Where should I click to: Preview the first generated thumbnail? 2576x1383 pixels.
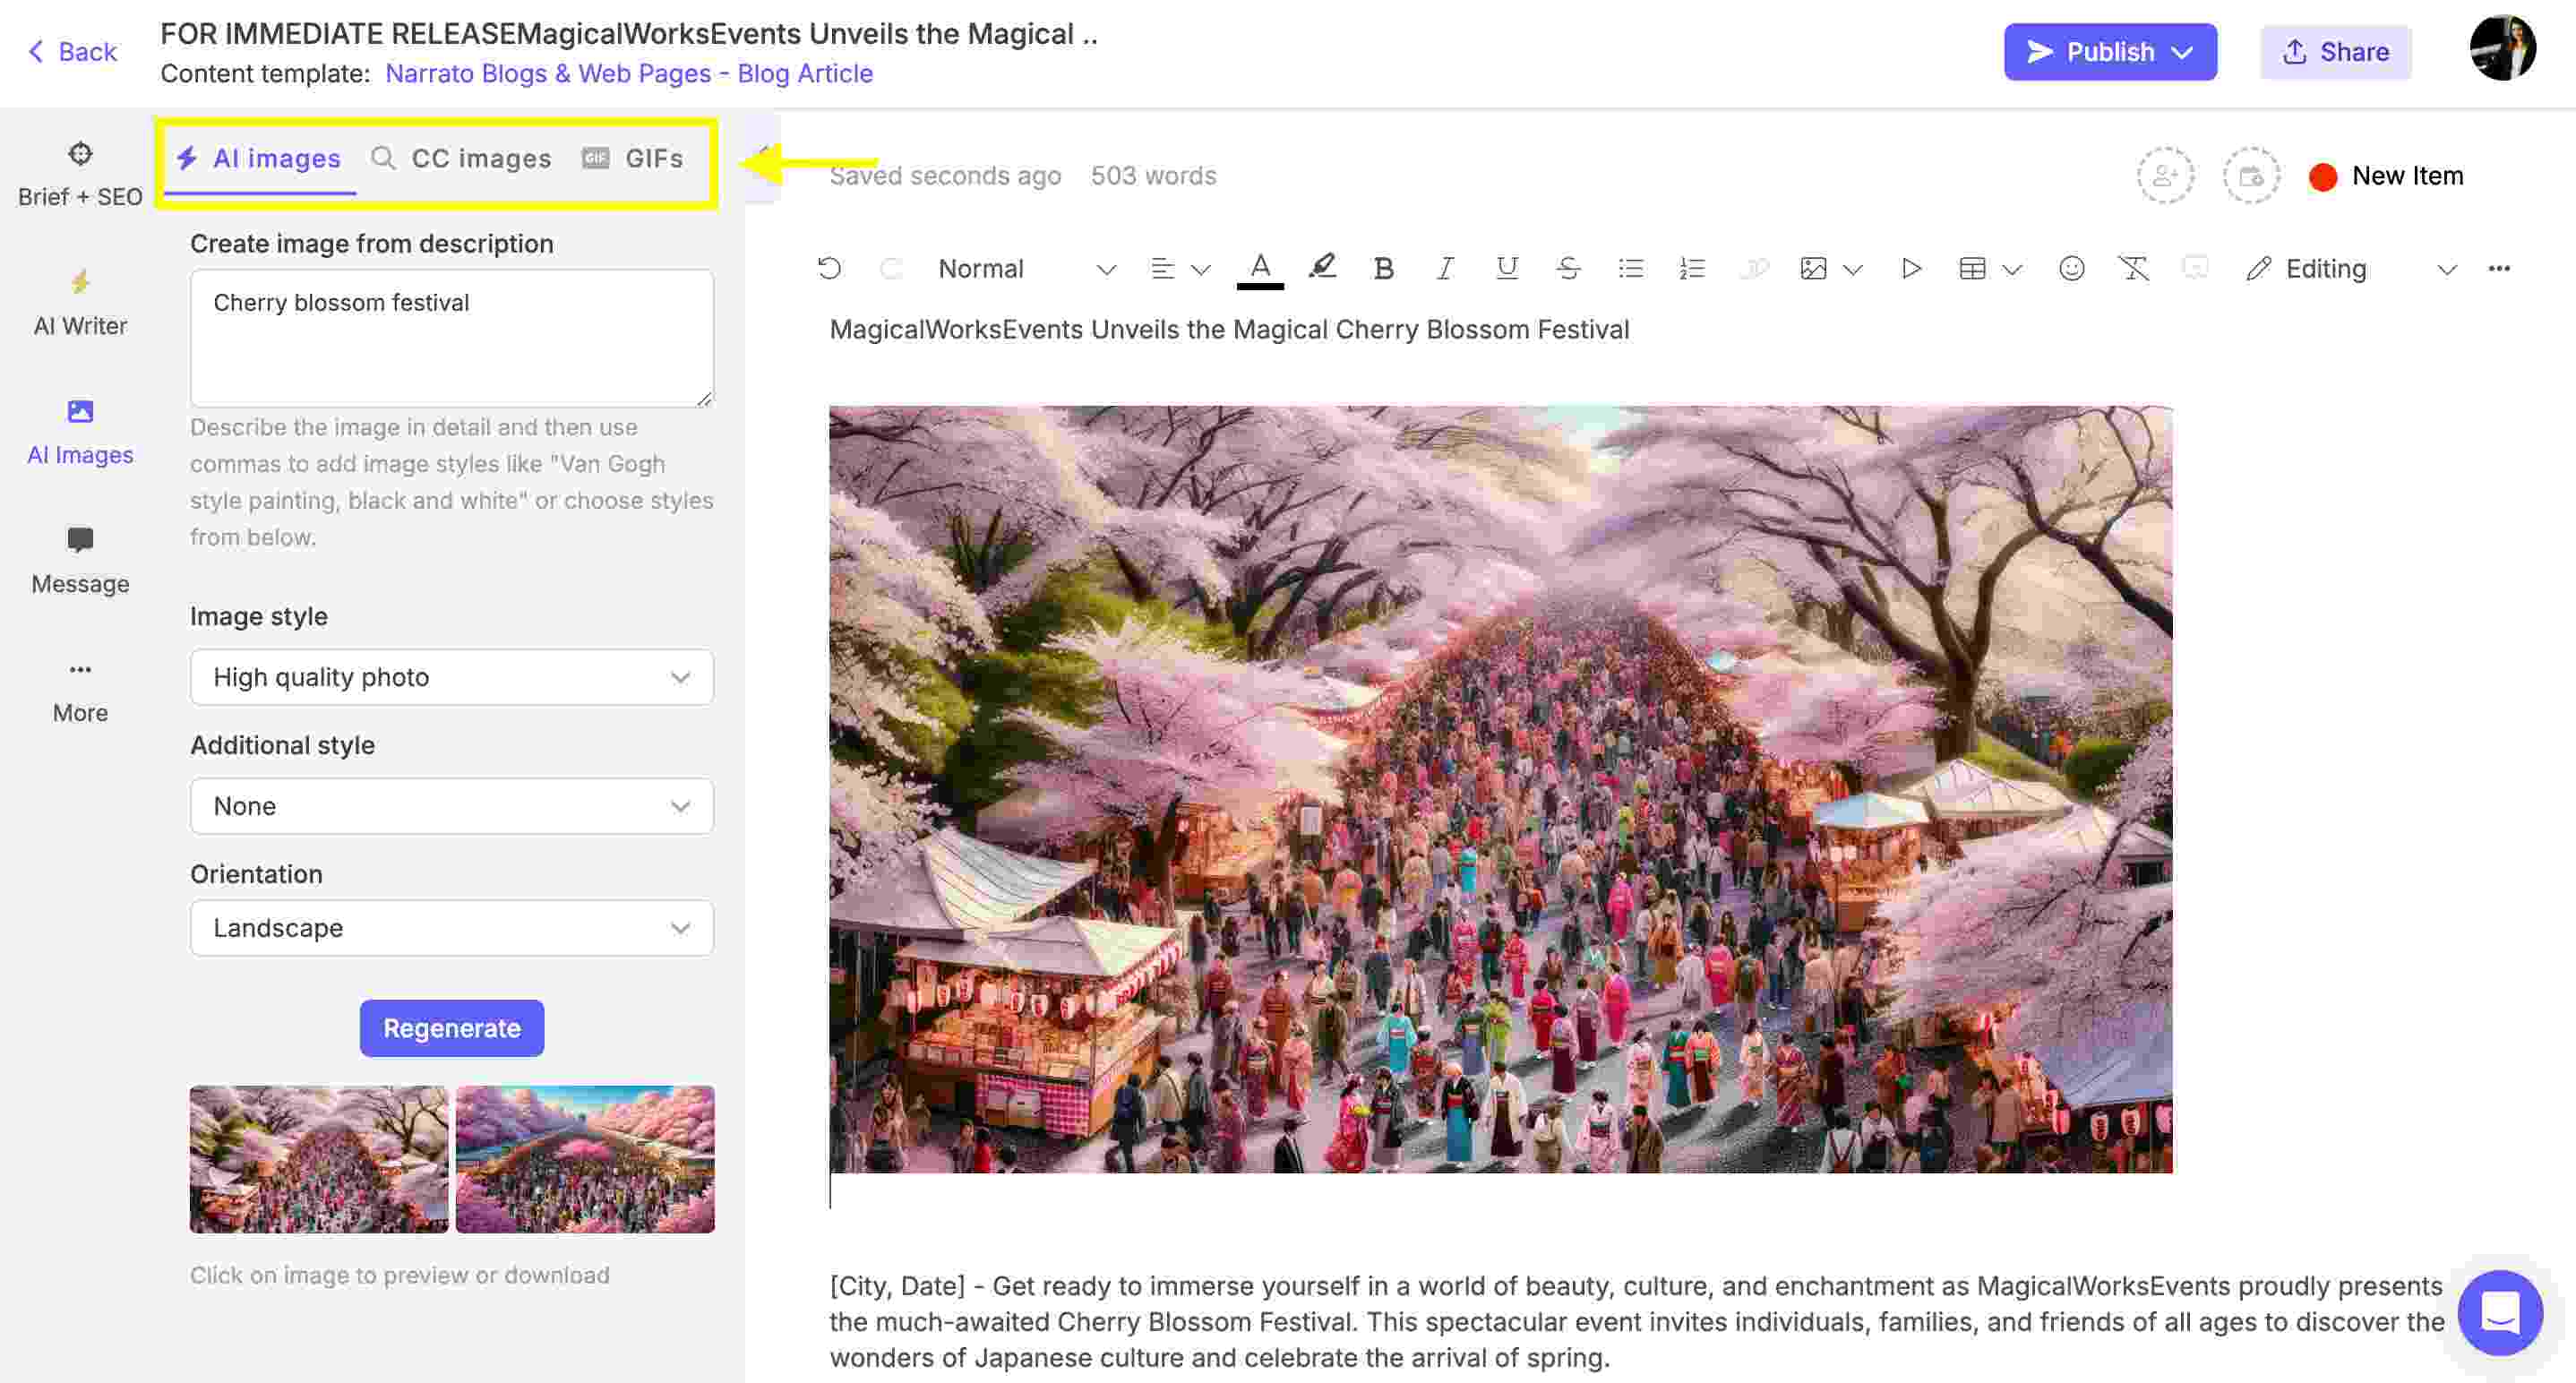point(319,1159)
